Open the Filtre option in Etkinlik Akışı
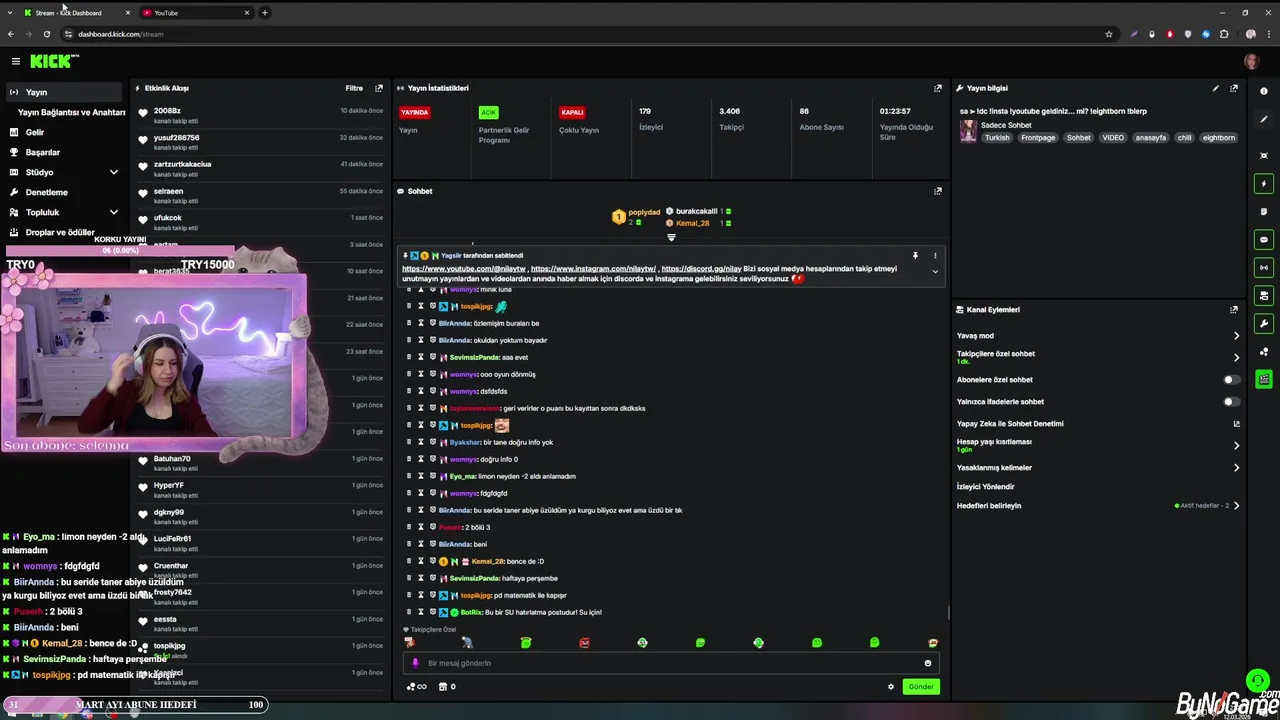The image size is (1280, 720). coord(354,88)
